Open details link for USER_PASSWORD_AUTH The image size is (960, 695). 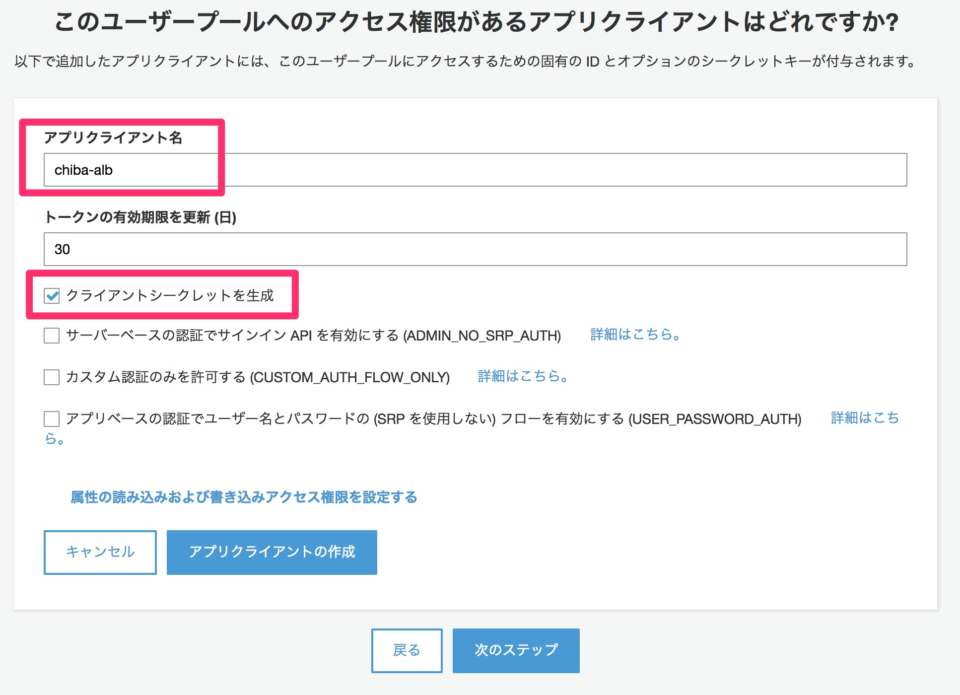coord(864,418)
